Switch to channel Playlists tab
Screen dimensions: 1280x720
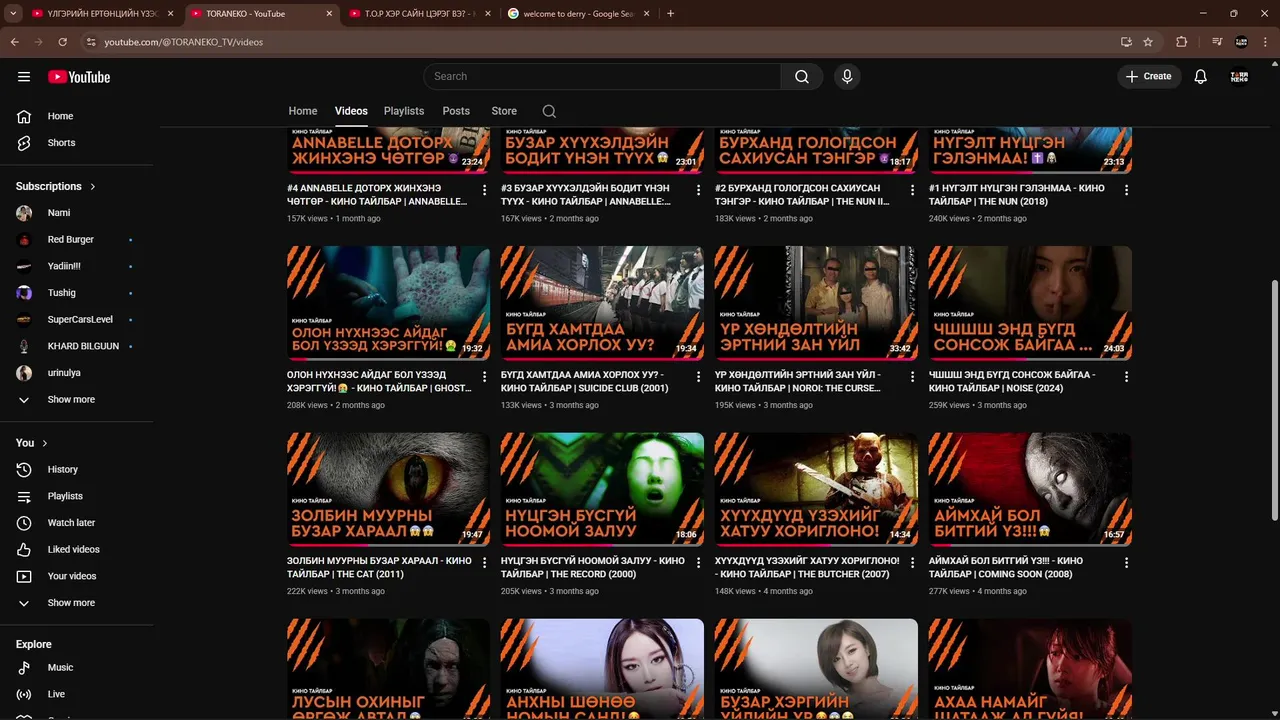click(404, 111)
